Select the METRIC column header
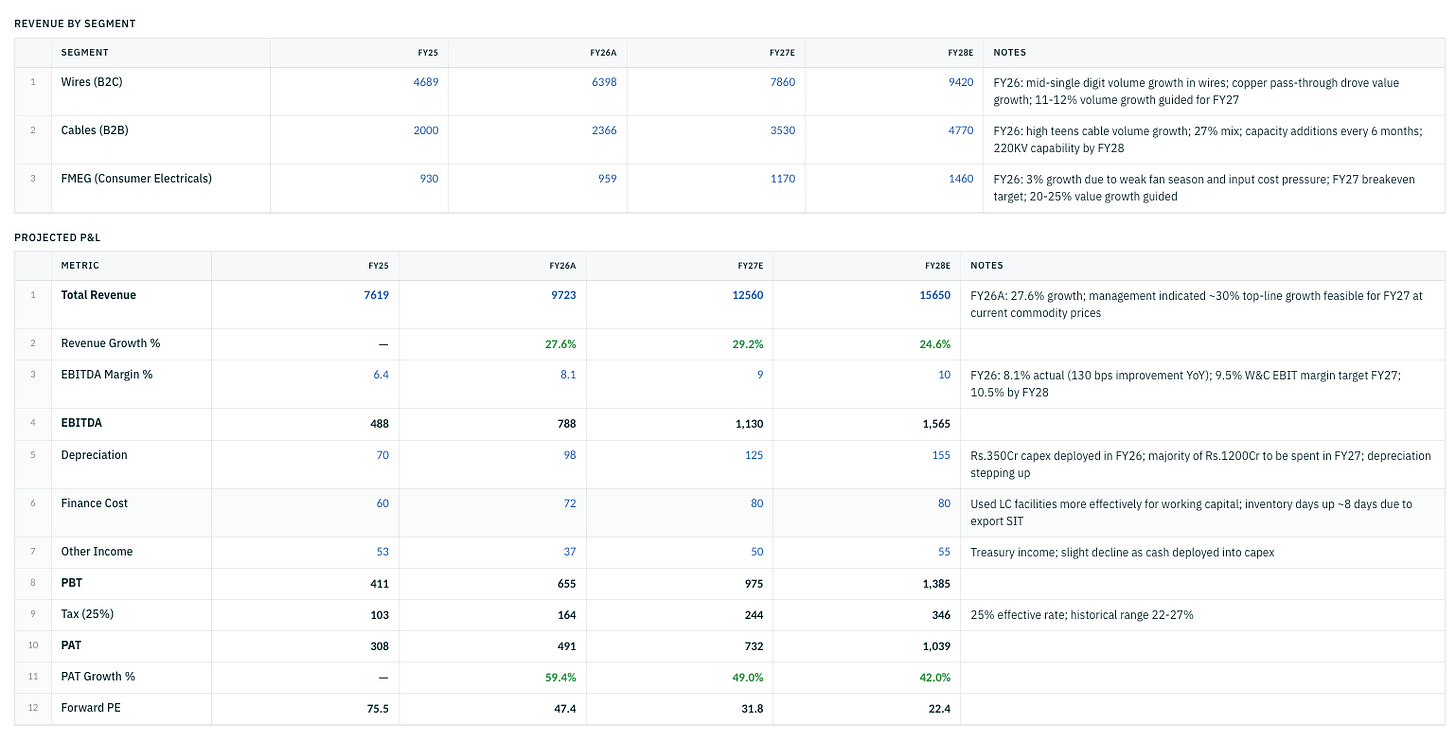The image size is (1456, 738). [80, 265]
